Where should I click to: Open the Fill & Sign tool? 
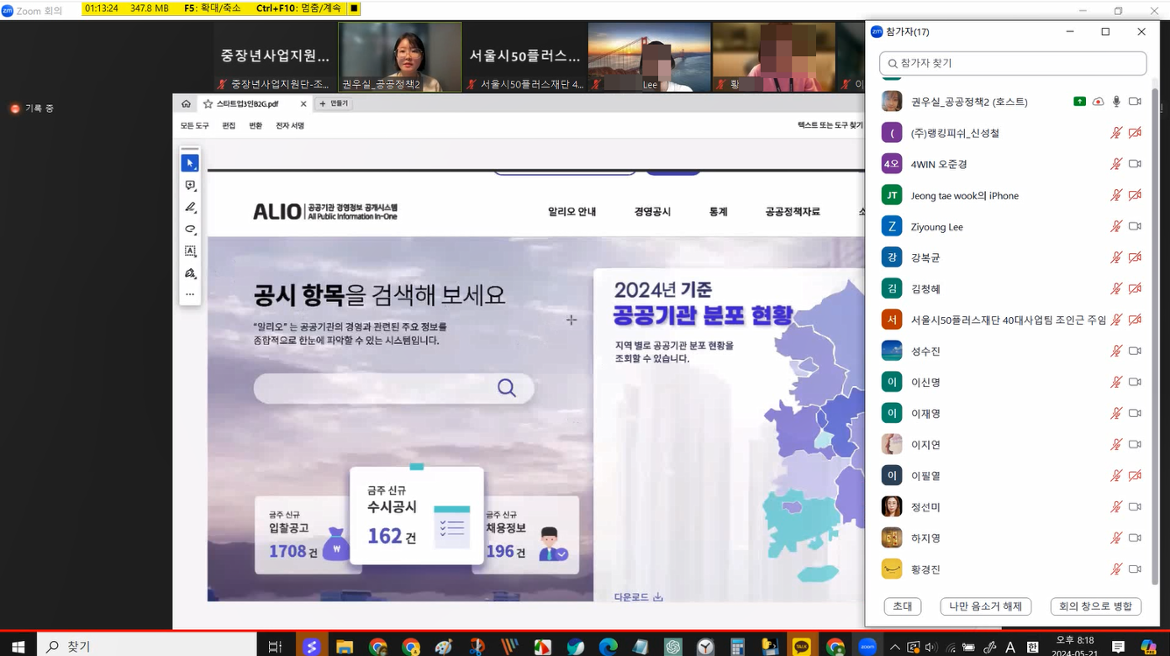(190, 273)
